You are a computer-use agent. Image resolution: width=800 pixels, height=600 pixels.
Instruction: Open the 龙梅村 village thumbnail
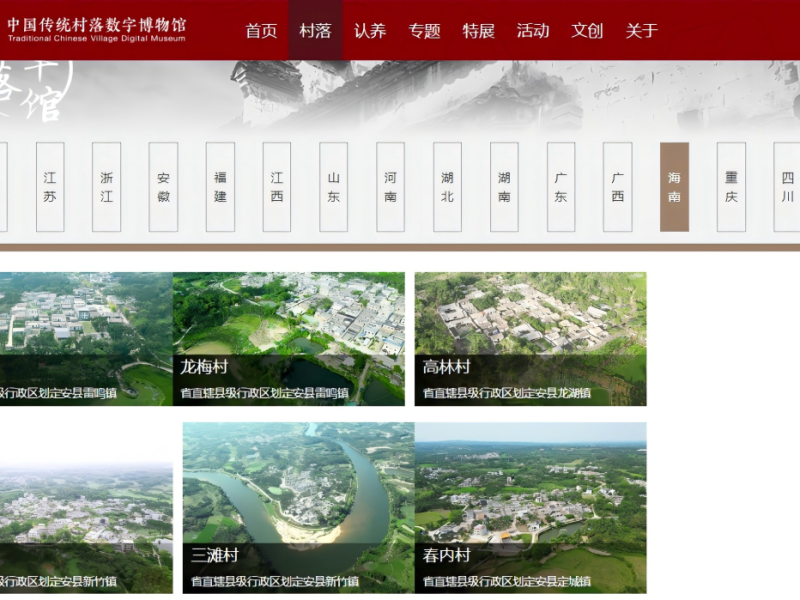point(289,339)
